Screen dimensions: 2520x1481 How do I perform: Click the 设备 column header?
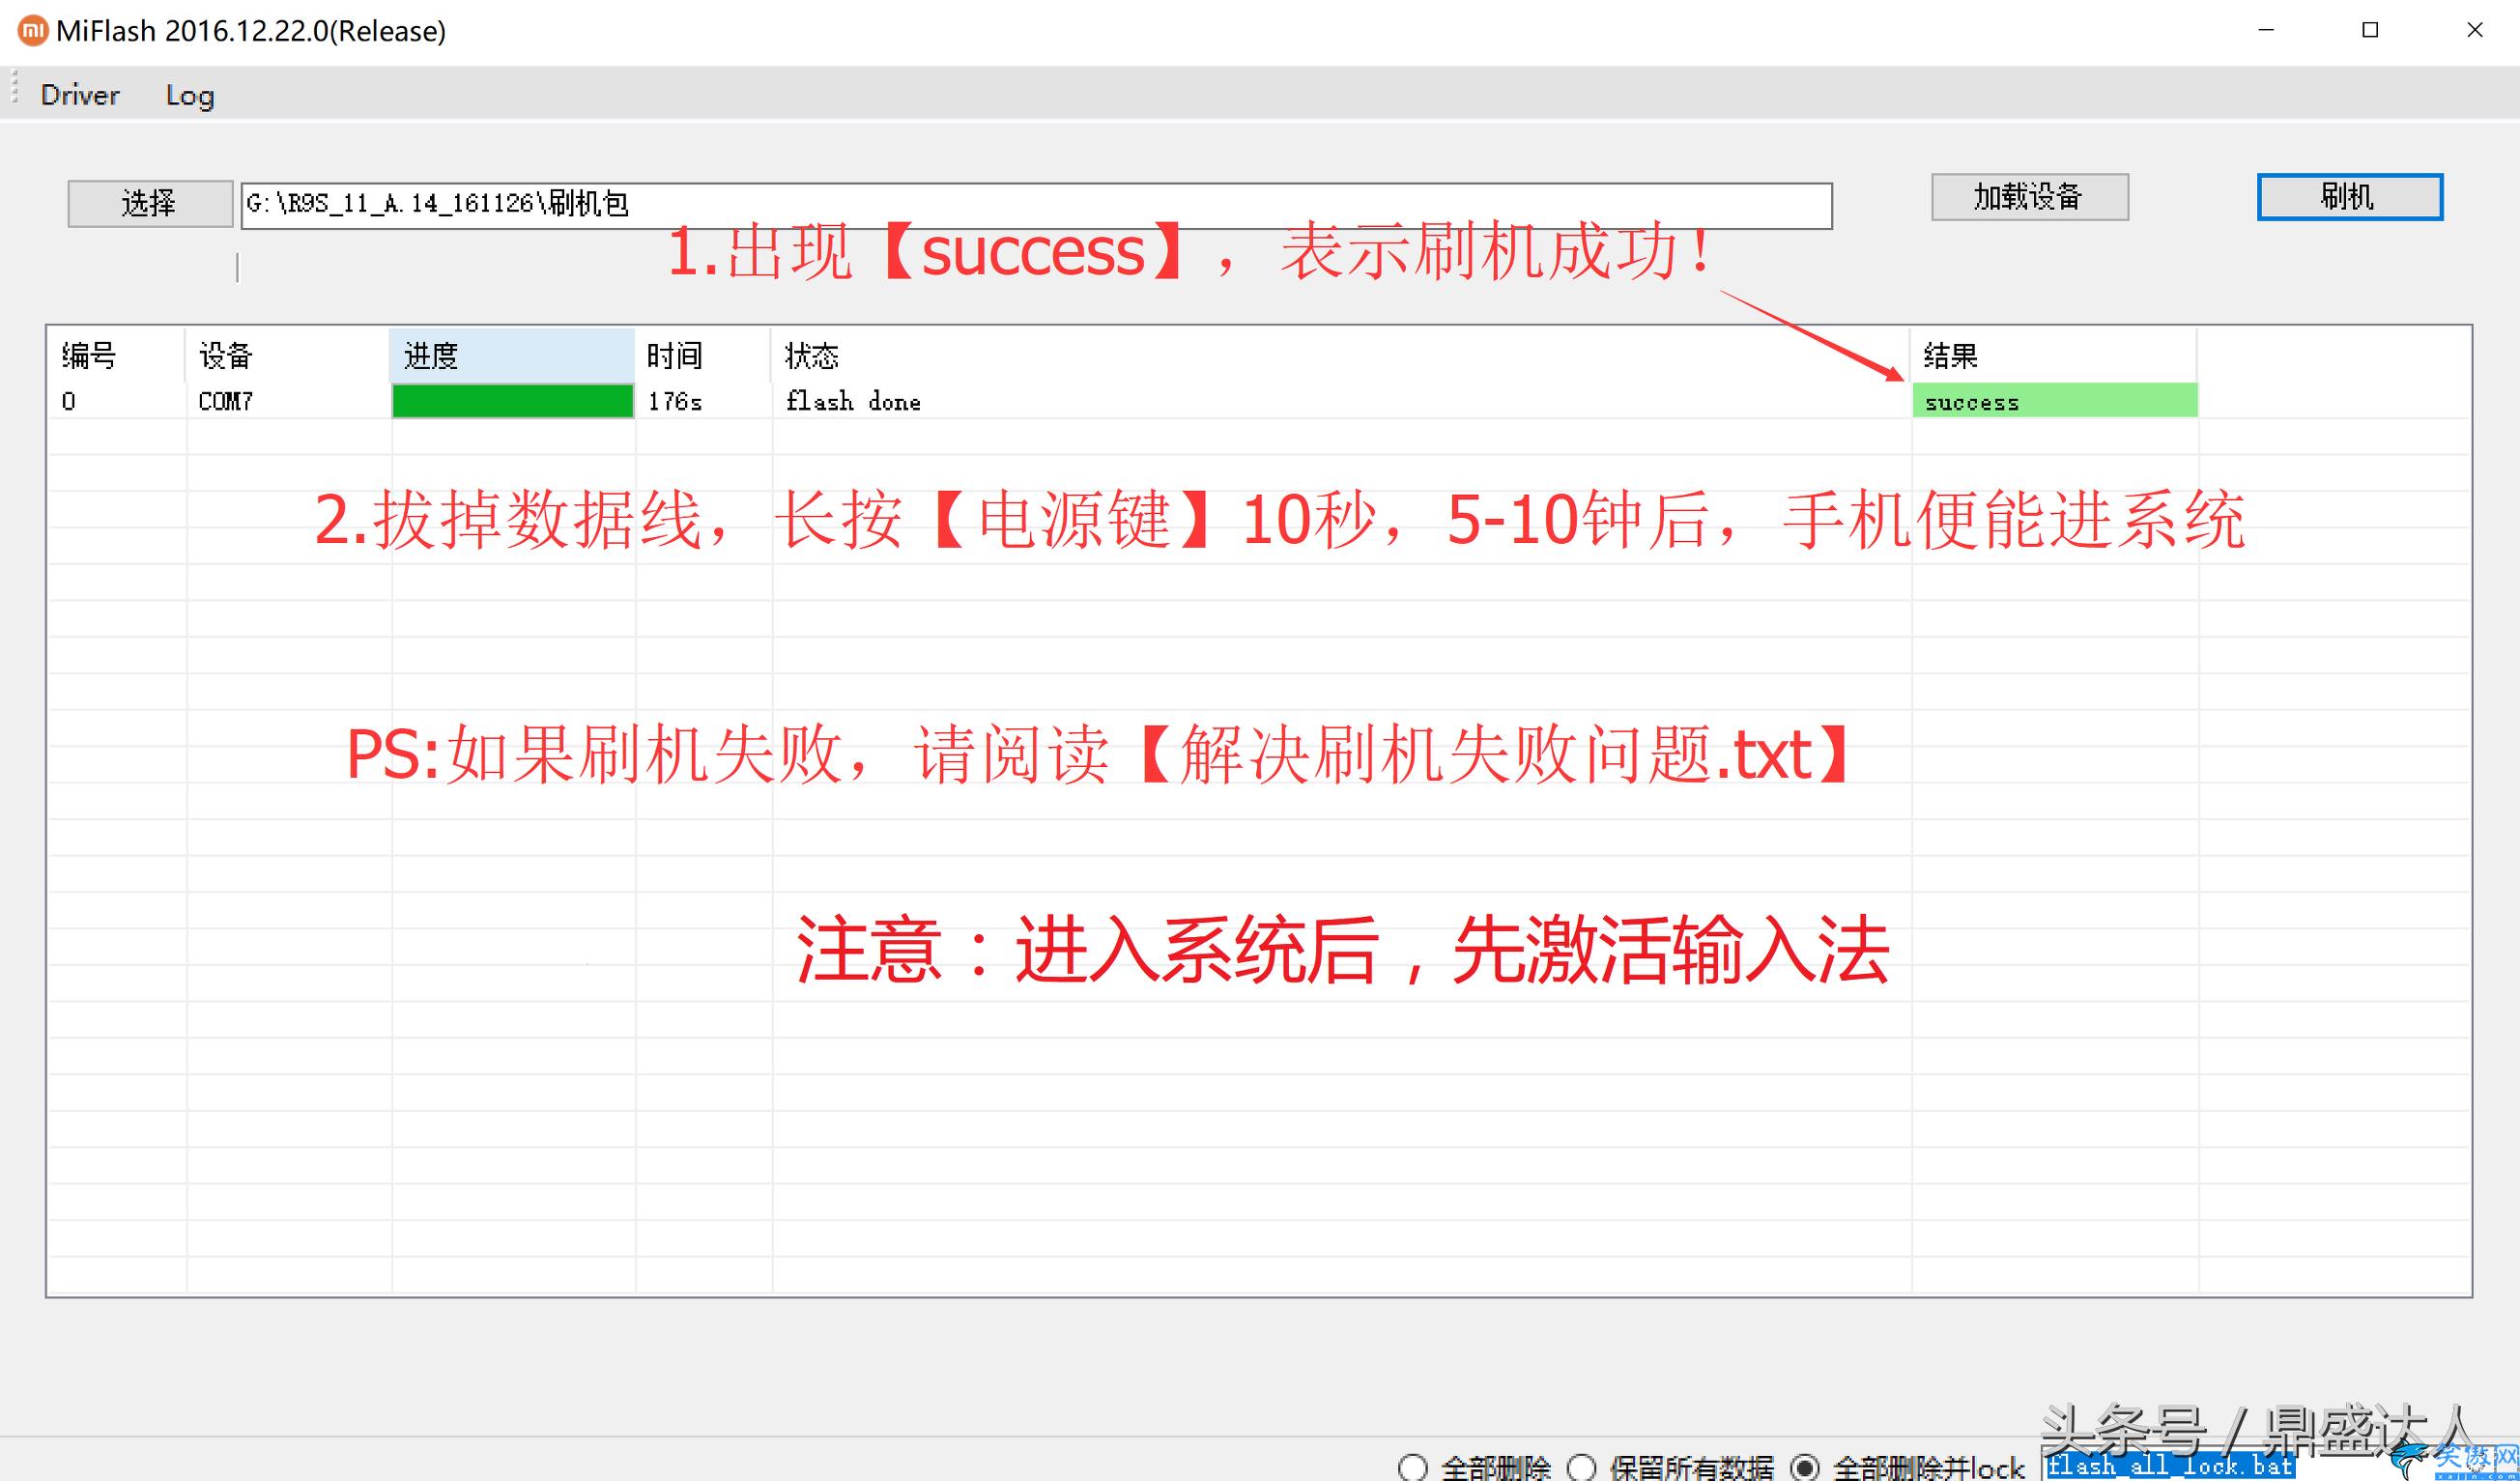[x=287, y=355]
